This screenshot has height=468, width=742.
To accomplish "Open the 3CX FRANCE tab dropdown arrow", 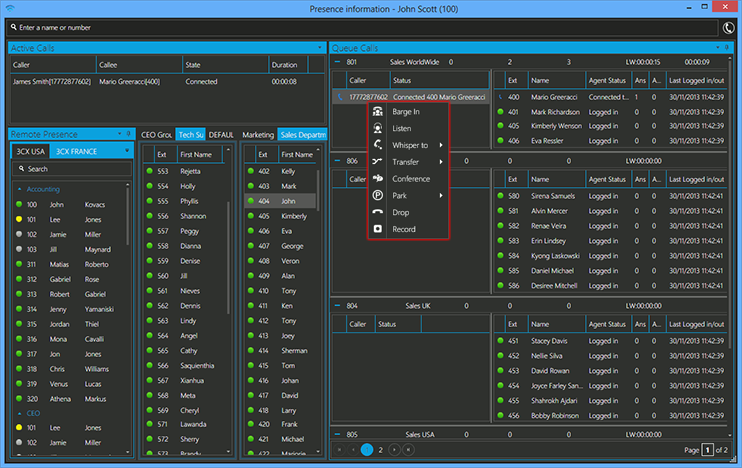I will tap(127, 151).
